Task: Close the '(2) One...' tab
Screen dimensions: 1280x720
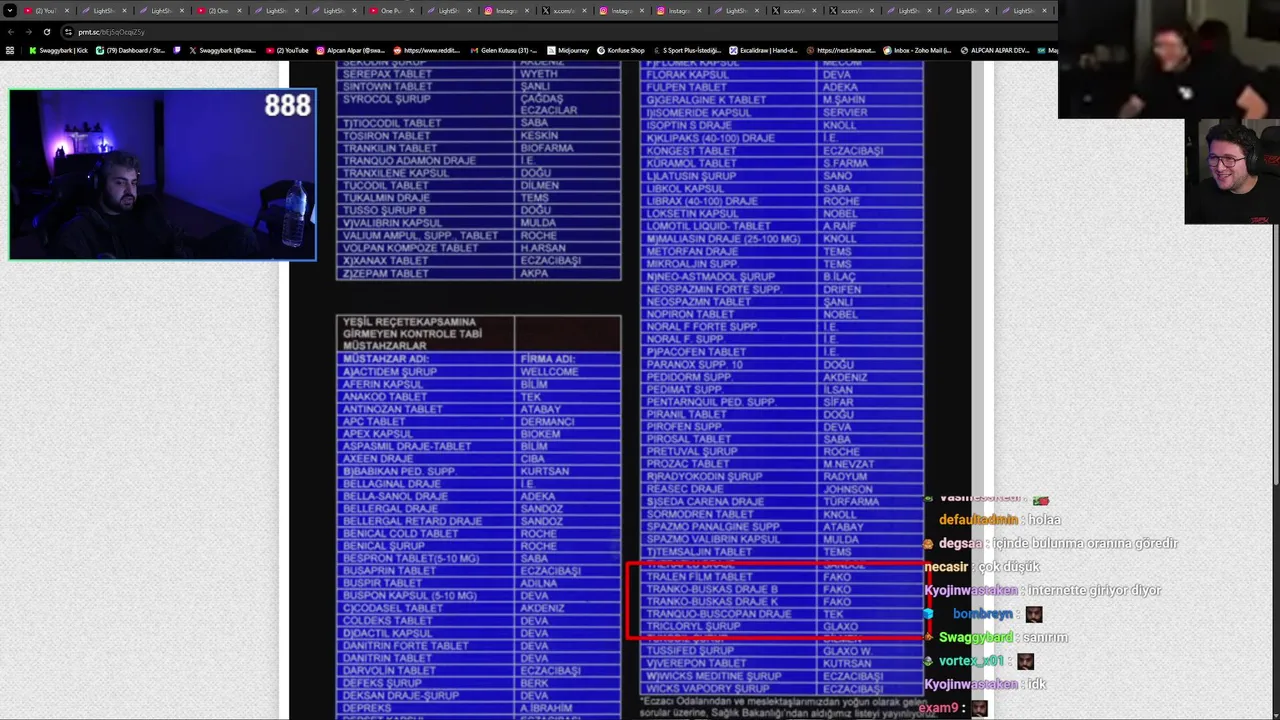Action: pyautogui.click(x=240, y=11)
